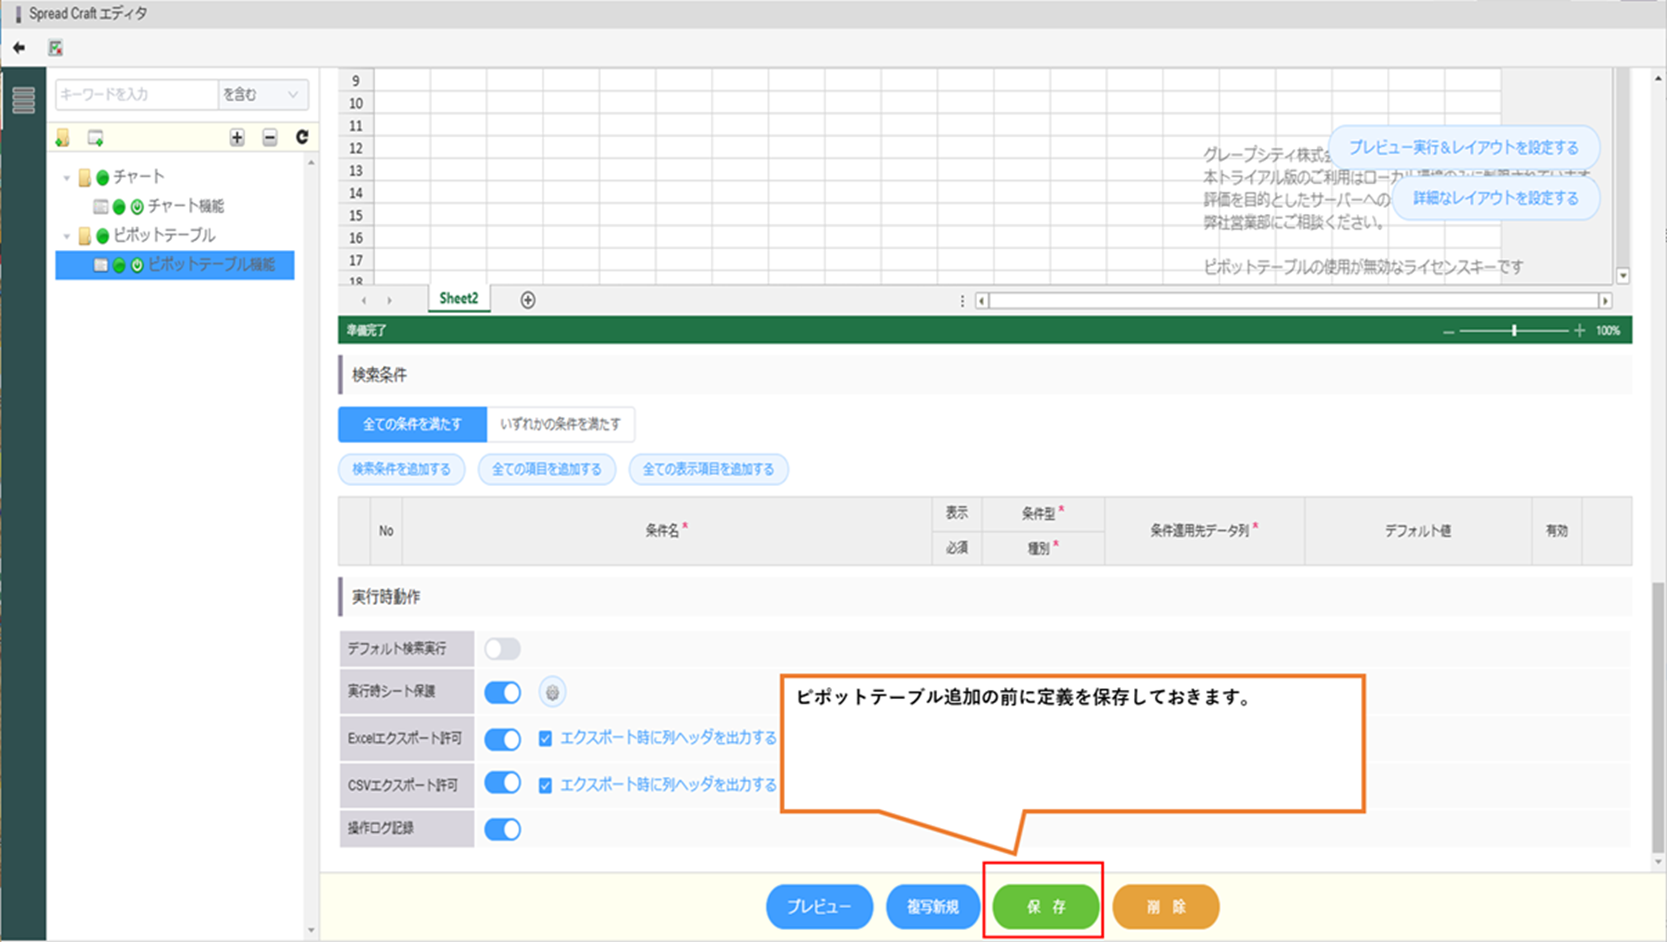Image resolution: width=1667 pixels, height=942 pixels.
Task: Add a new sheet next to Sheet2
Action: pos(528,300)
